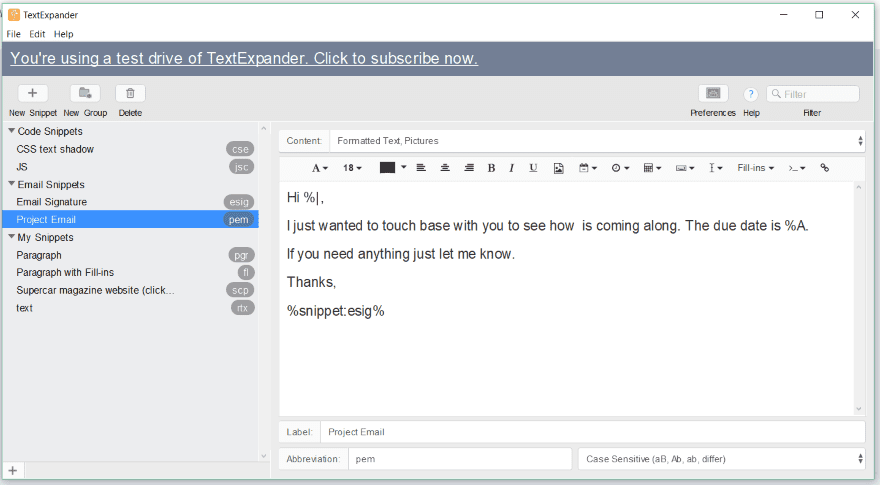Viewport: 880px width, 485px height.
Task: Toggle bold formatting
Action: pyautogui.click(x=491, y=168)
